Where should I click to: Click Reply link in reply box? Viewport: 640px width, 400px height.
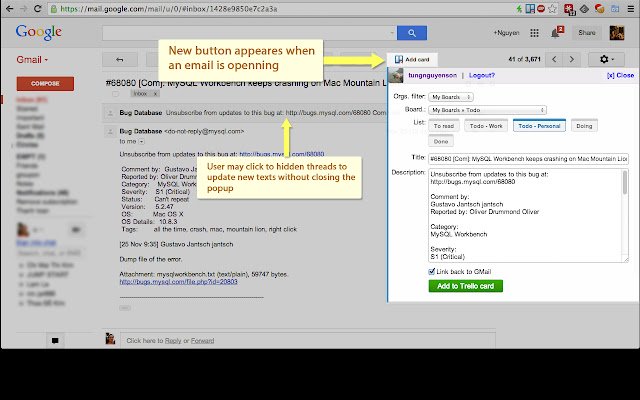click(x=173, y=340)
